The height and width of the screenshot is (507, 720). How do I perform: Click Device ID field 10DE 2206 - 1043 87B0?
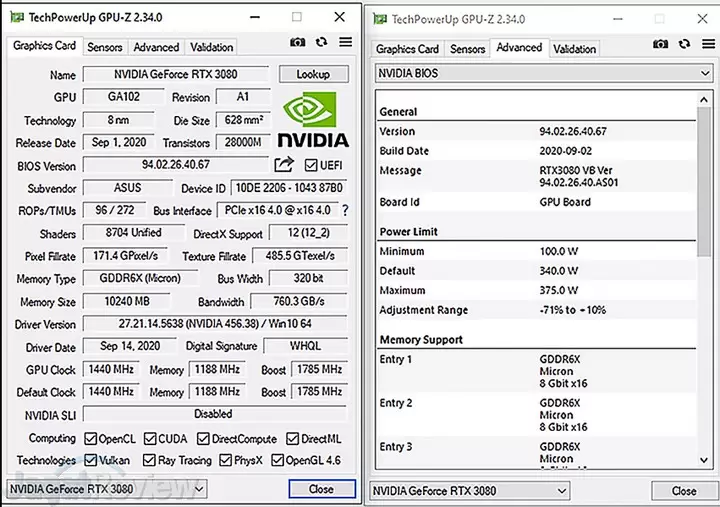[x=289, y=188]
